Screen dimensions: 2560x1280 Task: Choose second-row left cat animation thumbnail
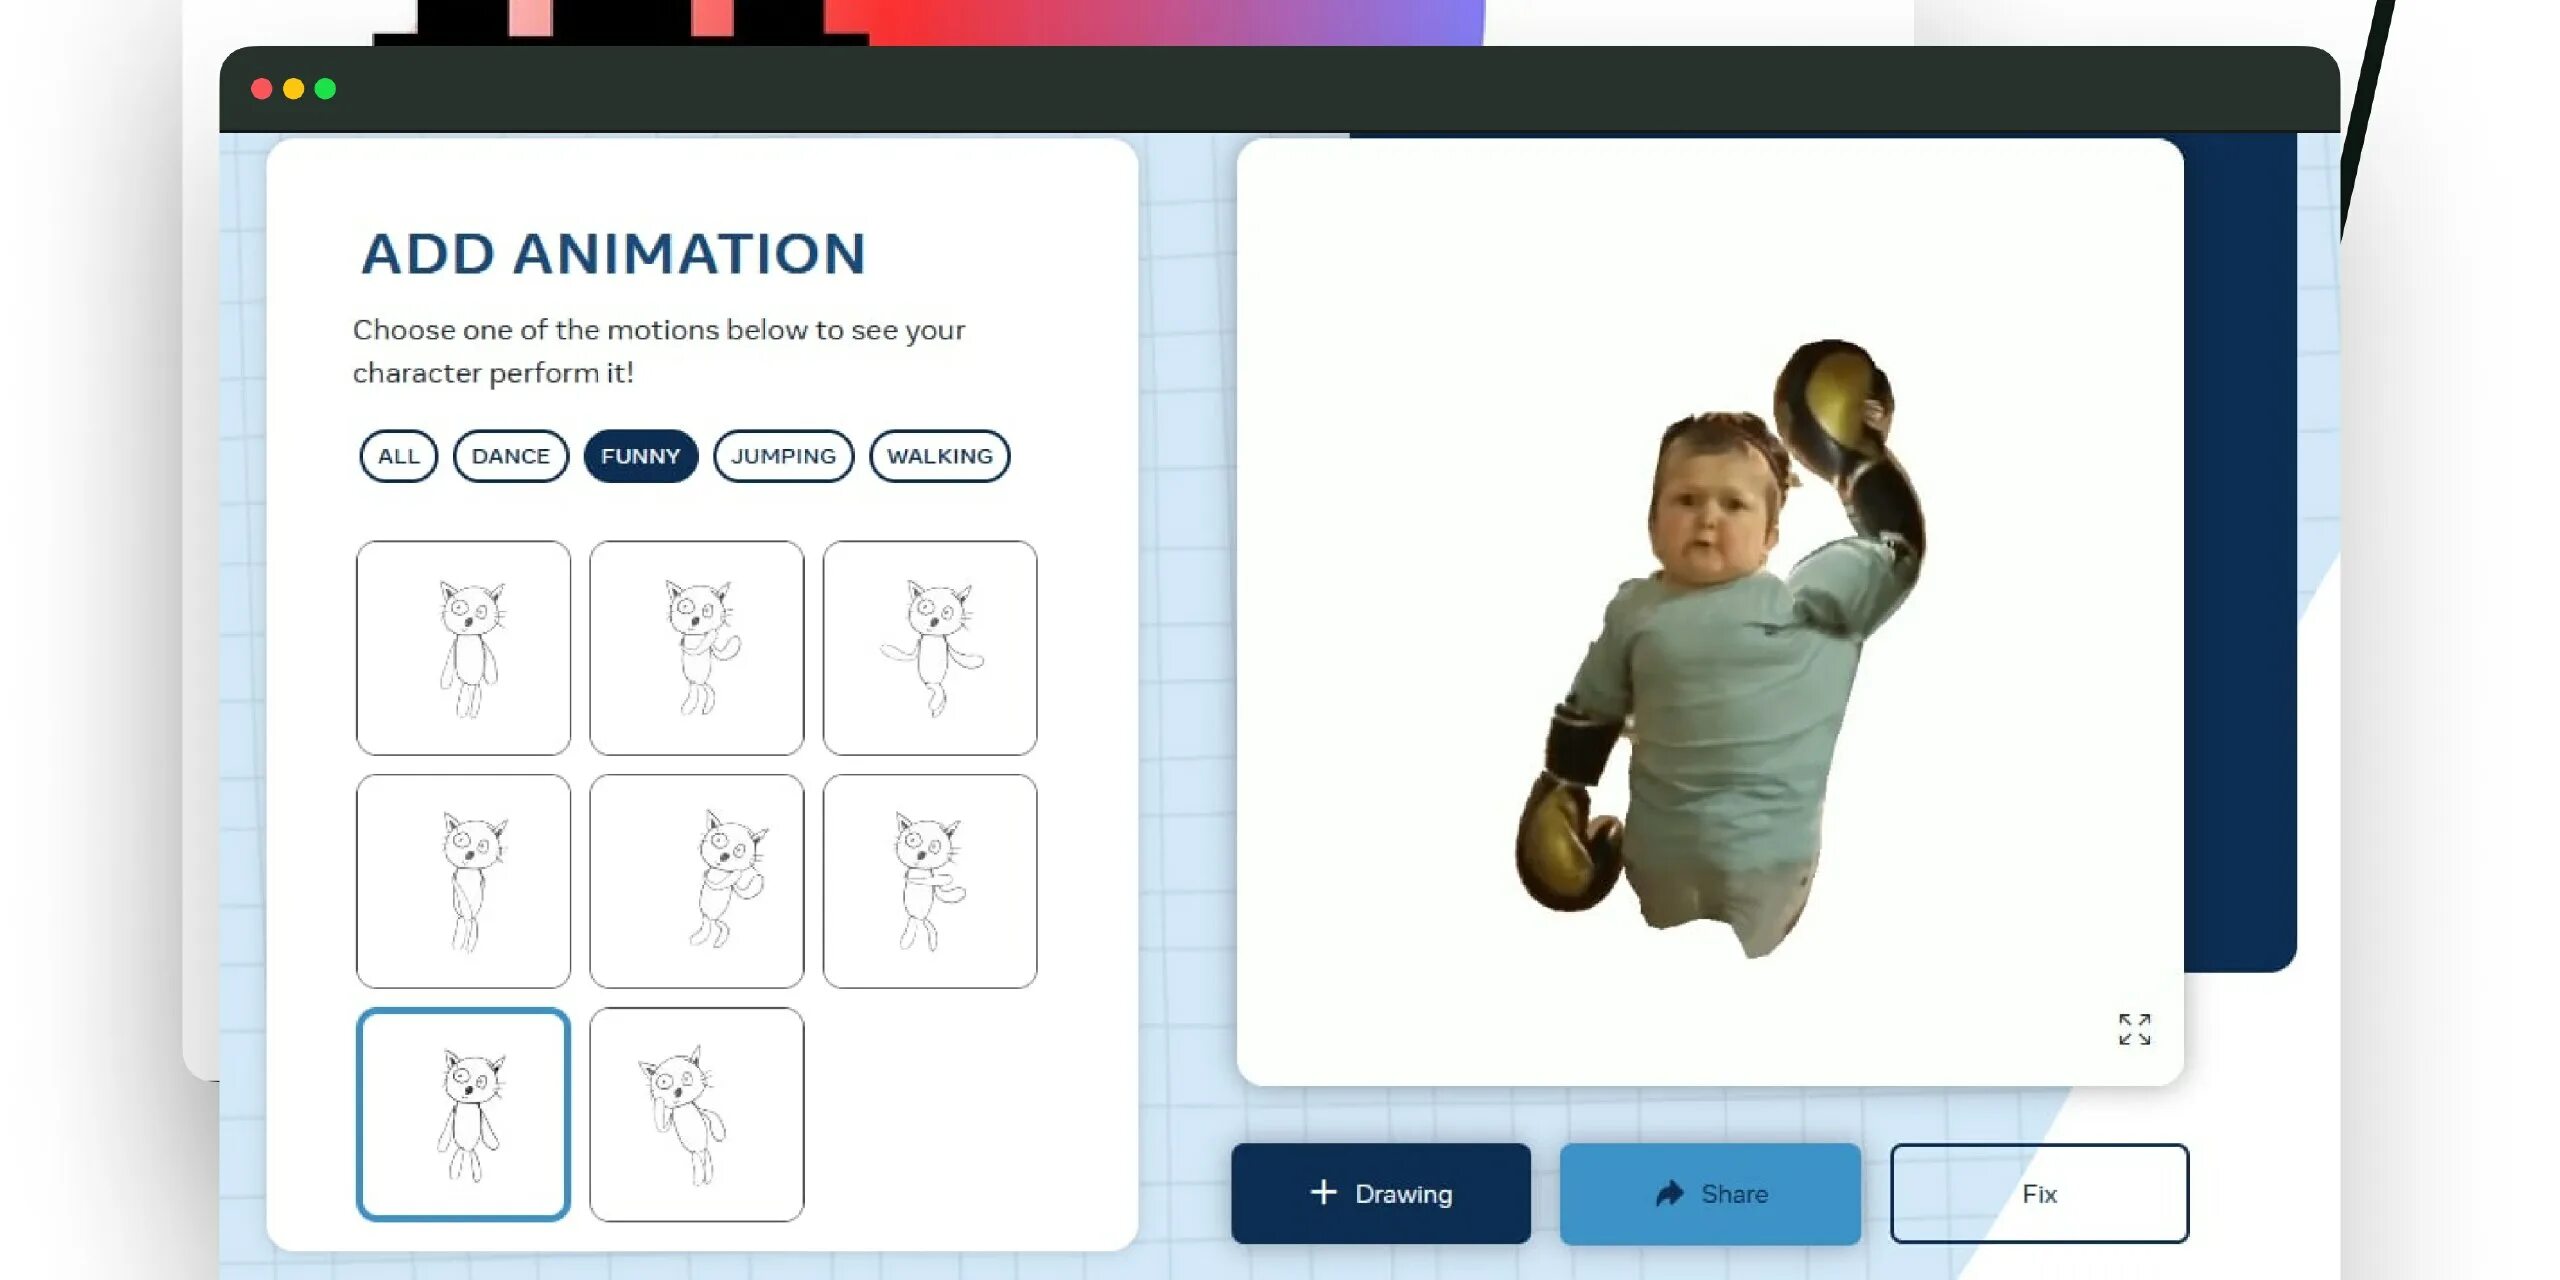click(x=463, y=881)
